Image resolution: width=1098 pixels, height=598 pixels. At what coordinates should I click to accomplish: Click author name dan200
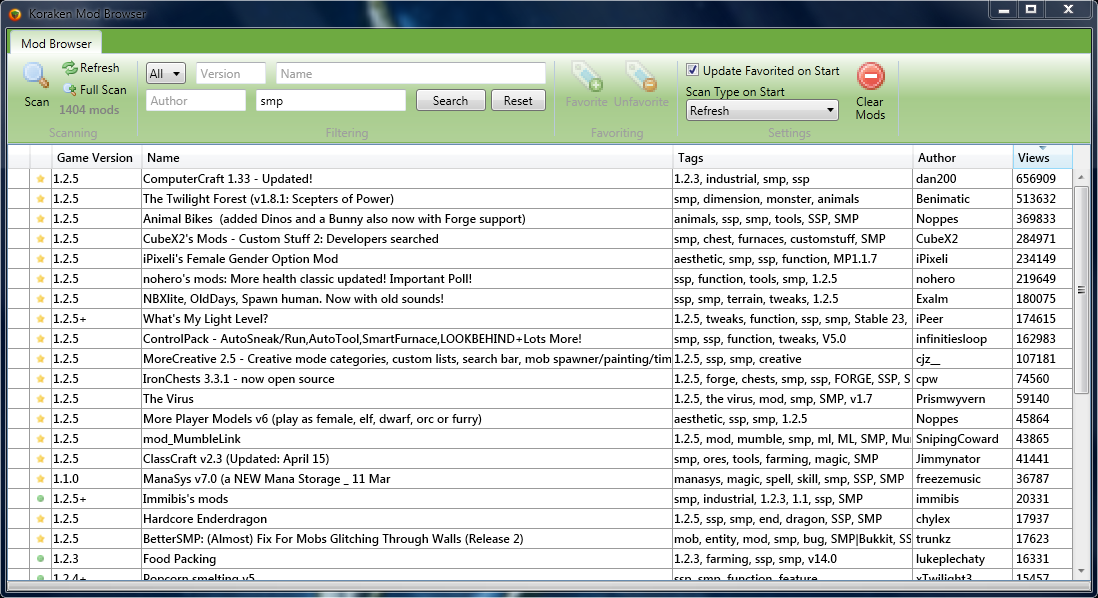(936, 179)
